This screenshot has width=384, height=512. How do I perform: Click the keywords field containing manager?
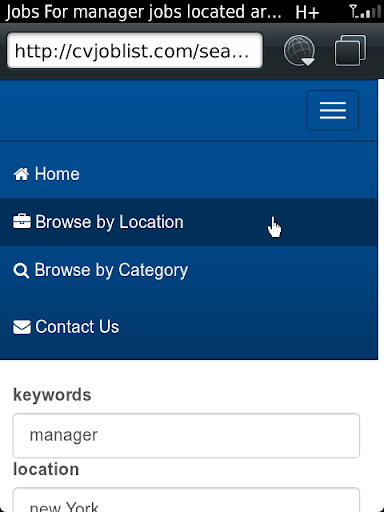[186, 435]
